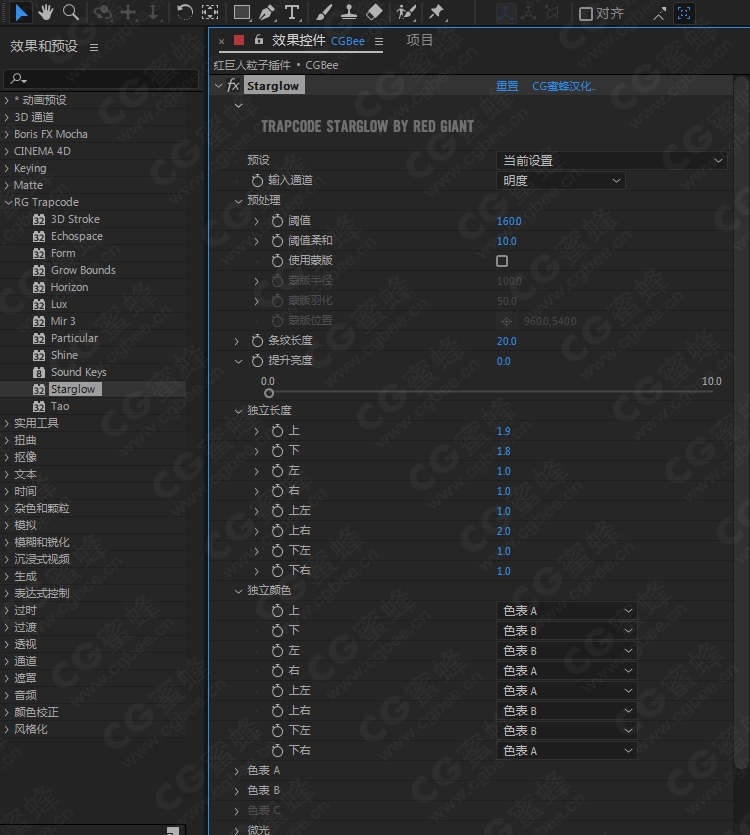Image resolution: width=750 pixels, height=835 pixels.
Task: Expand the 颜色校正 category
Action: point(7,713)
